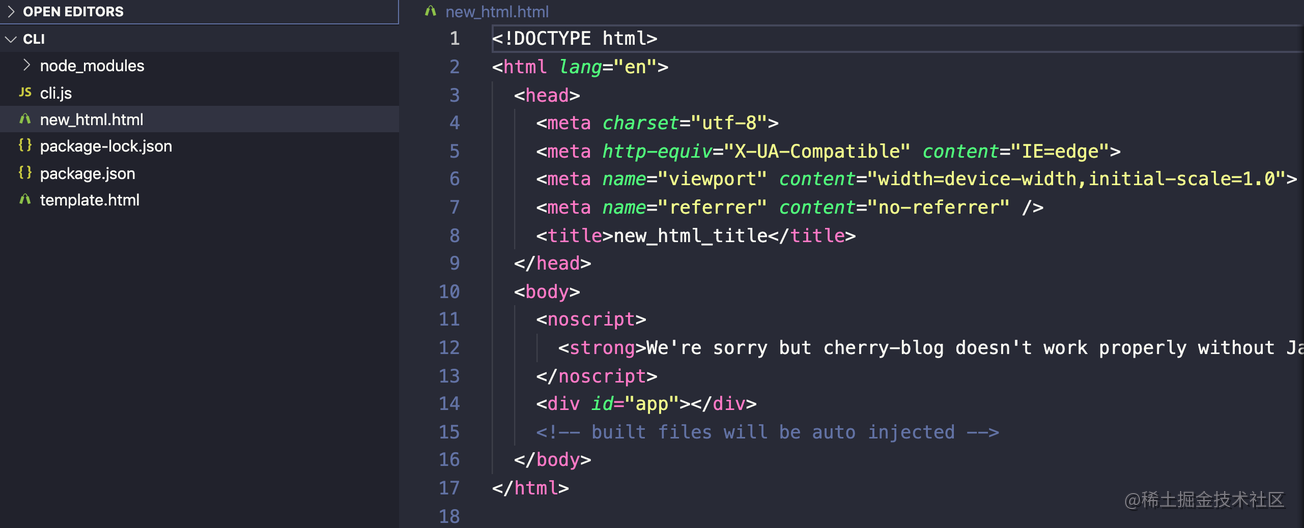Click line number 8 in the gutter
Image resolution: width=1304 pixels, height=528 pixels.
(x=454, y=236)
